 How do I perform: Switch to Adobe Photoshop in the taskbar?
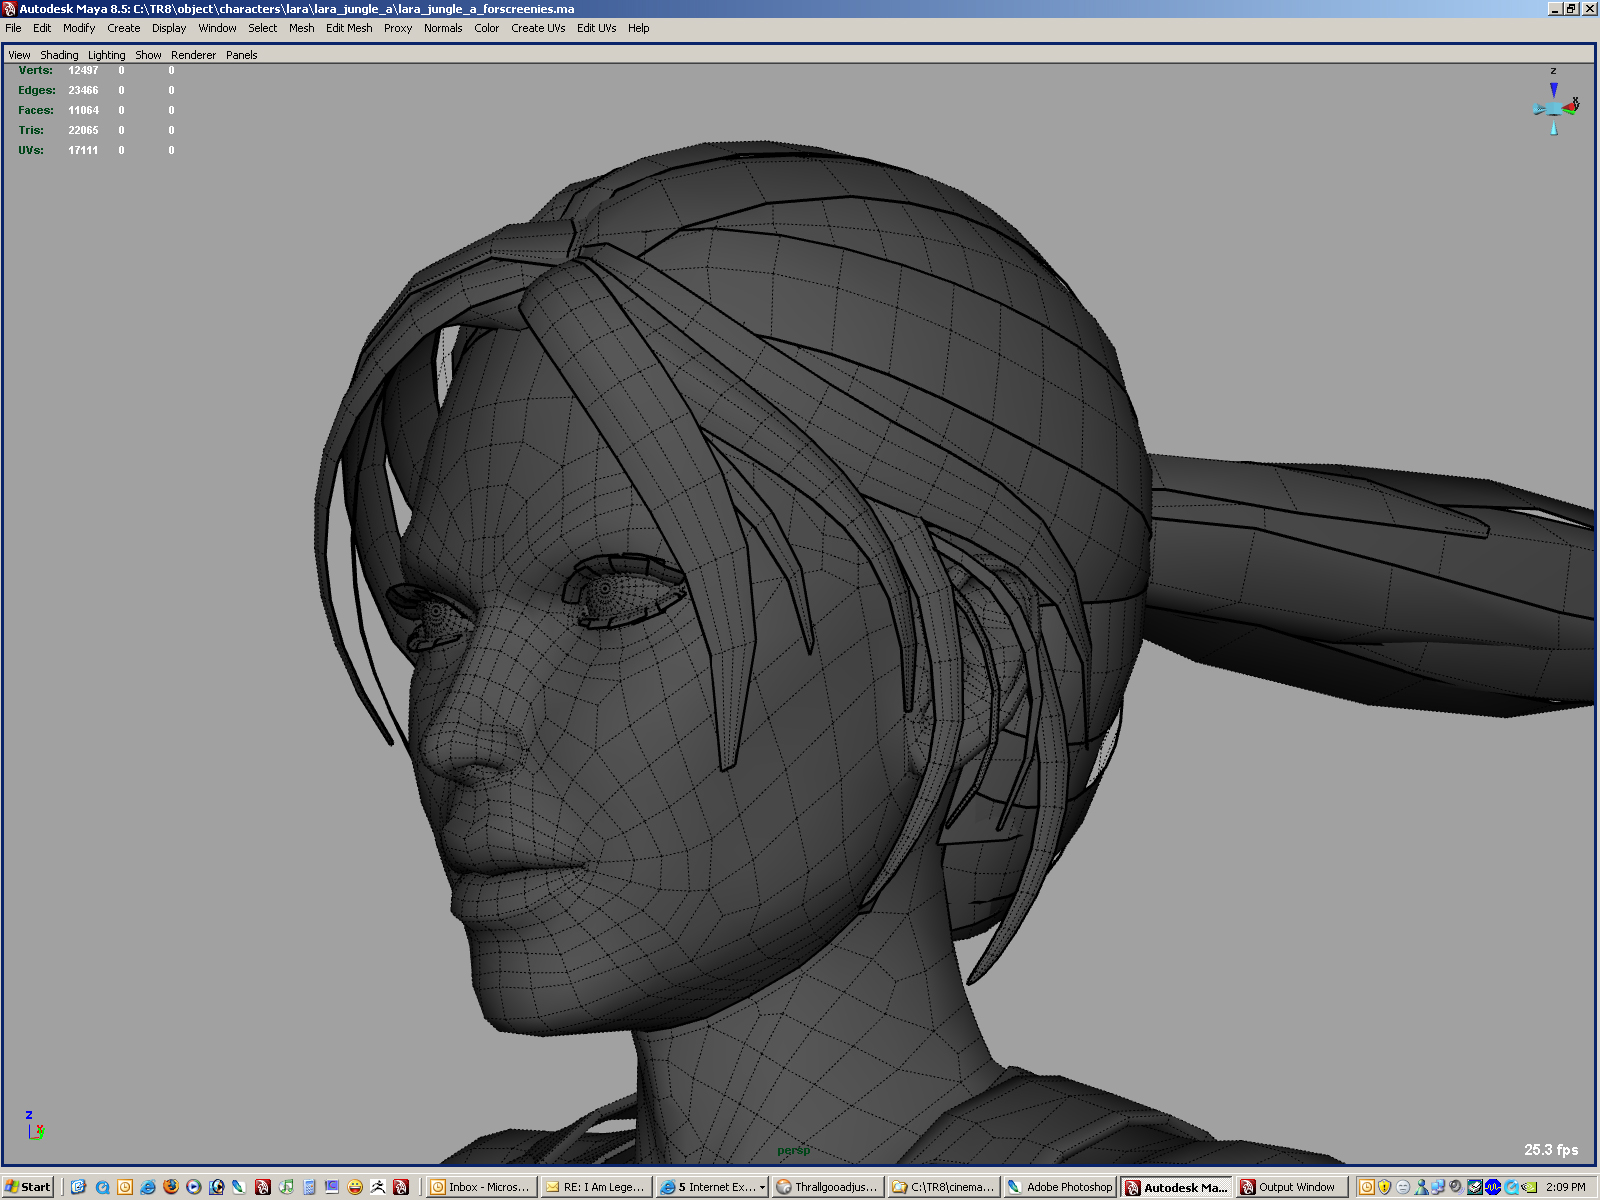tap(1060, 1187)
